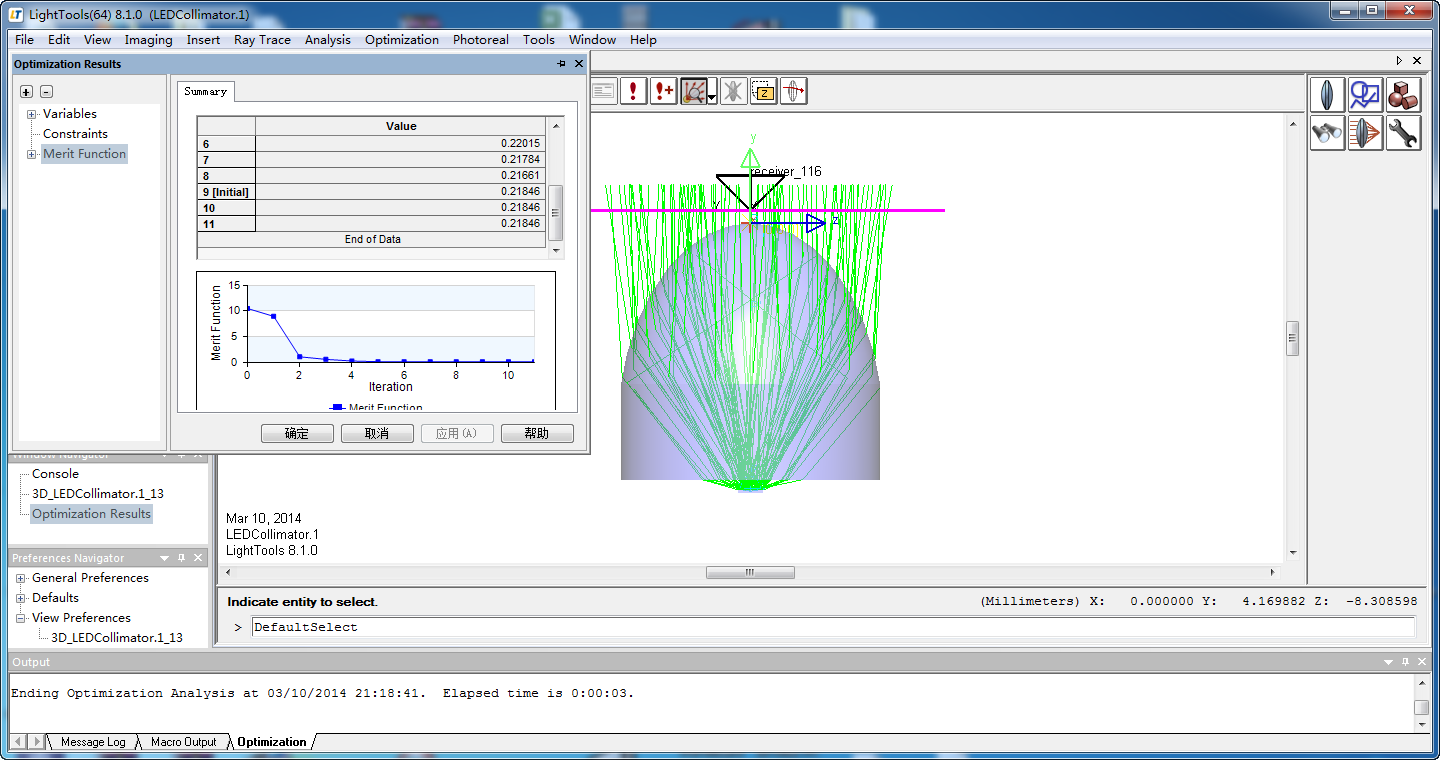Select 3D_LEDCollimator.1_13 in Window Navigator
This screenshot has height=760, width=1440.
pos(98,494)
